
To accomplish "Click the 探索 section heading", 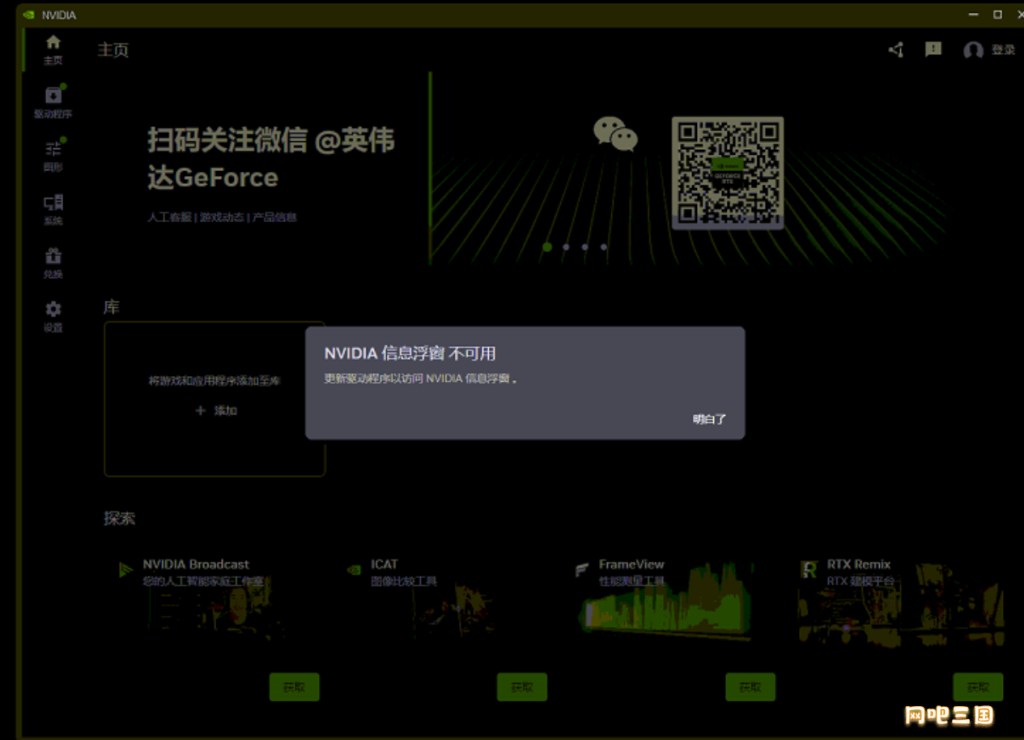I will point(120,519).
